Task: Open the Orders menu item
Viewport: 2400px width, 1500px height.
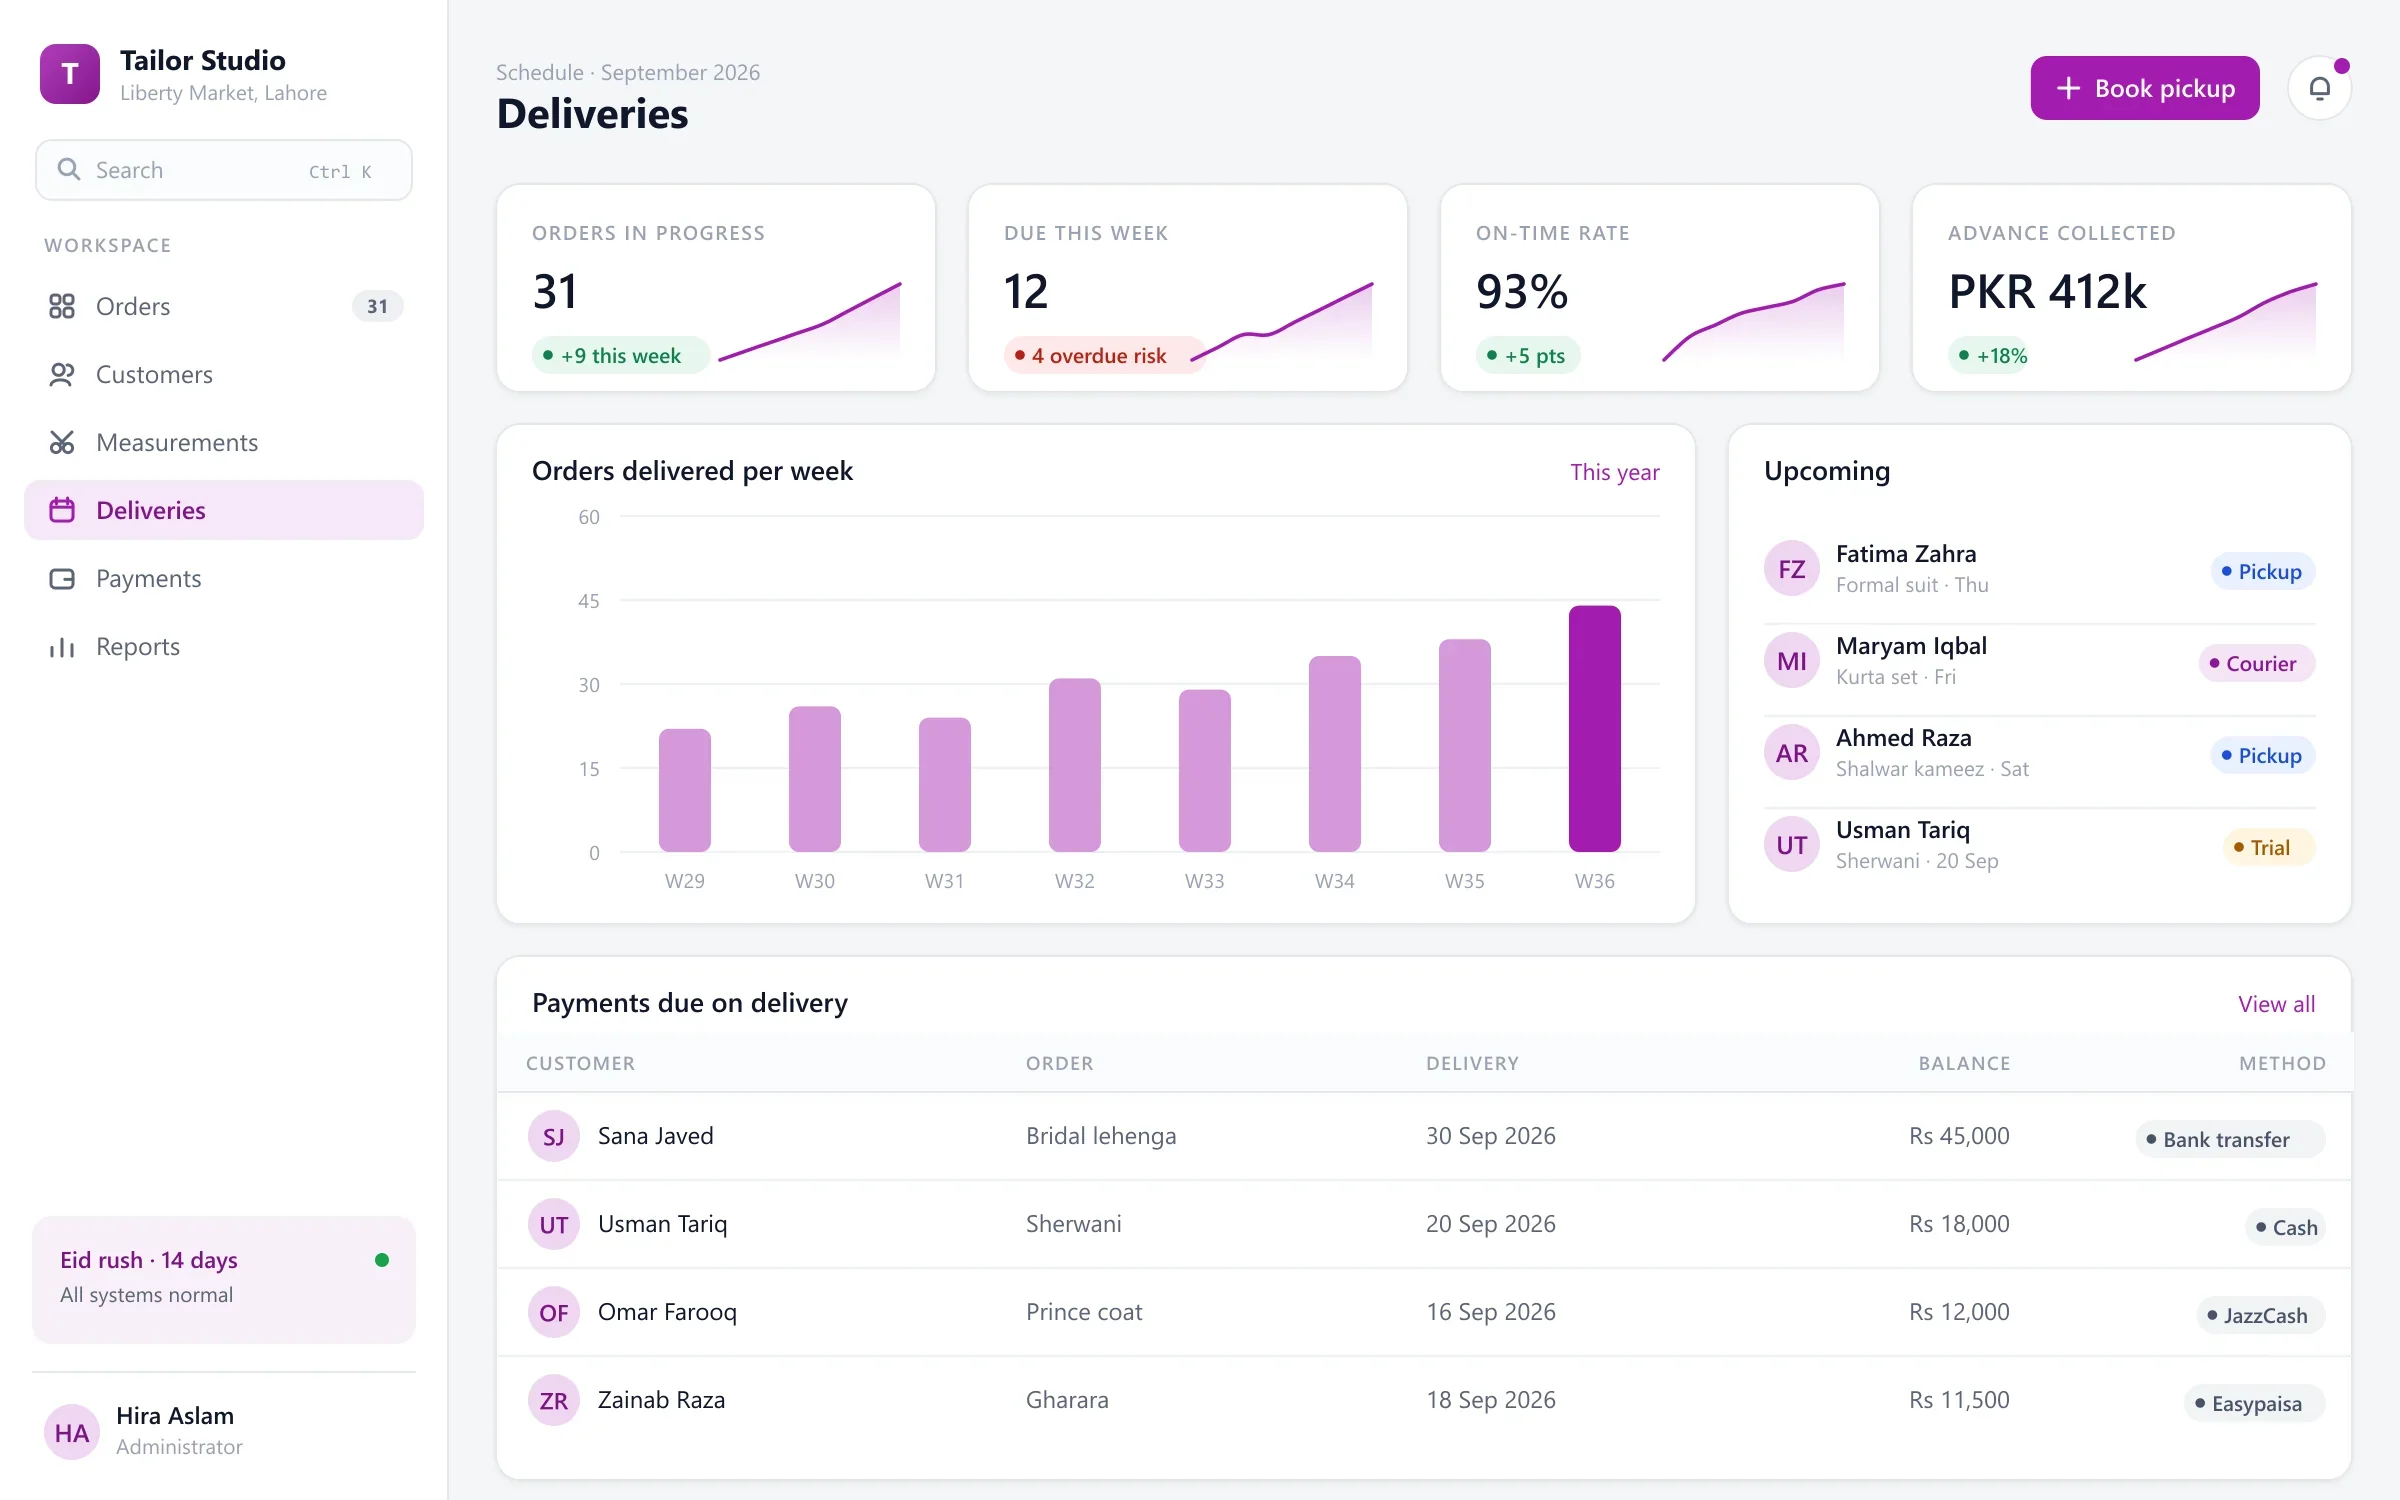Action: click(224, 306)
